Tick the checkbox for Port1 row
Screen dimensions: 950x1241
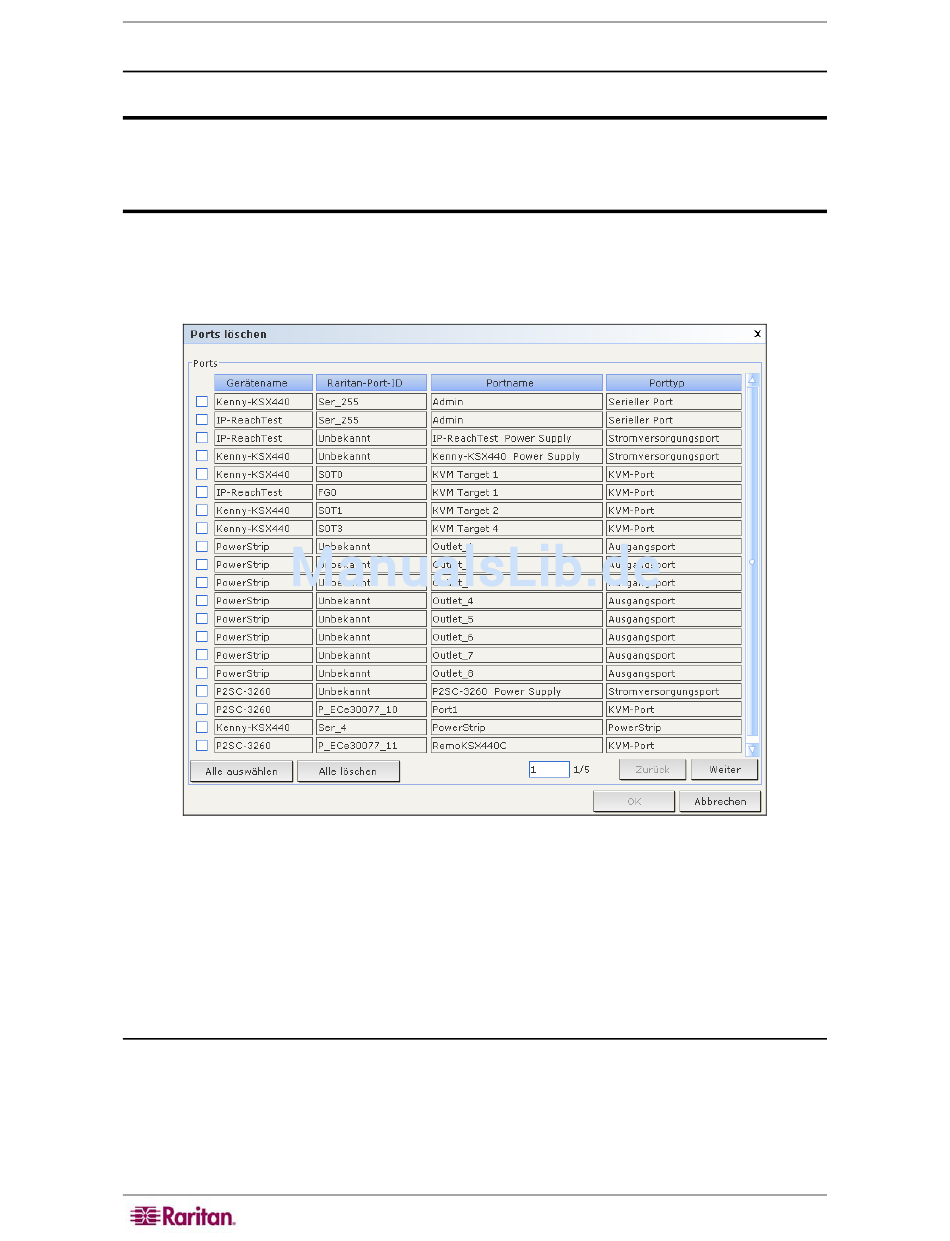click(x=202, y=709)
